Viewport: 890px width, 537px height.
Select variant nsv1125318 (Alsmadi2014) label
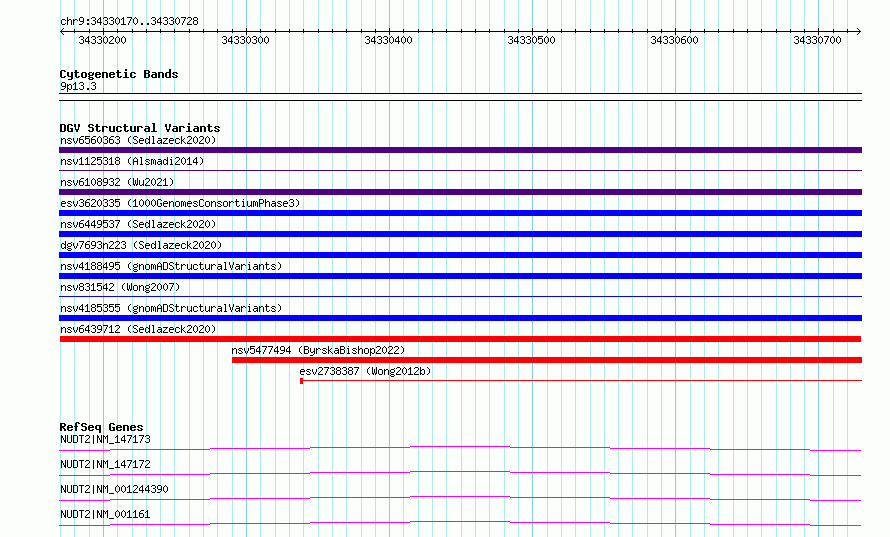coord(132,161)
